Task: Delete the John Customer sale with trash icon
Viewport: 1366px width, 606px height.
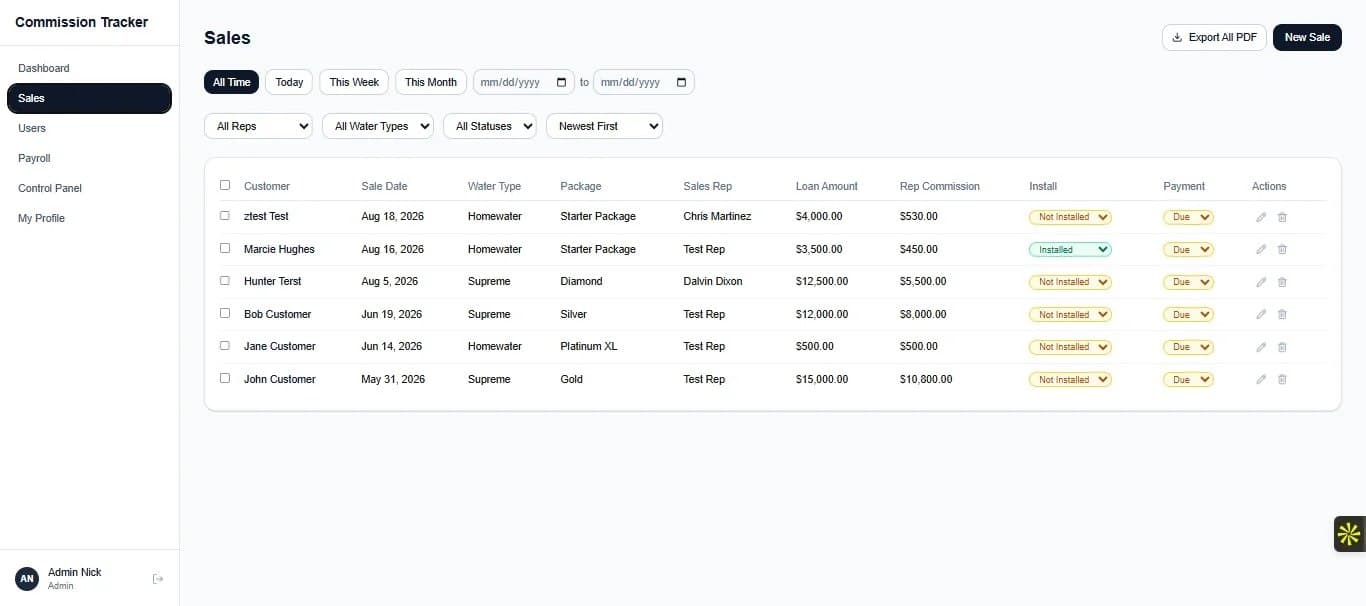Action: point(1282,379)
